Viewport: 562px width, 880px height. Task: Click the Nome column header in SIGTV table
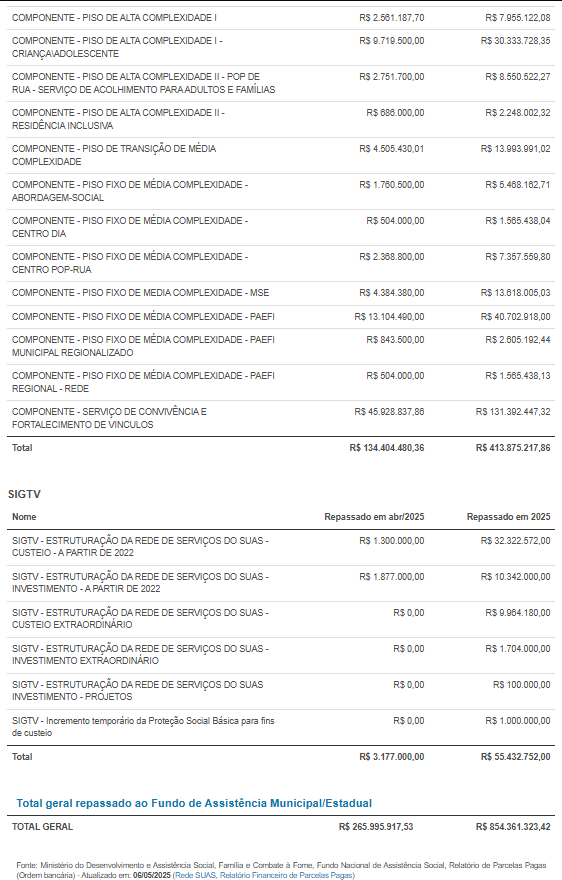coord(24,517)
